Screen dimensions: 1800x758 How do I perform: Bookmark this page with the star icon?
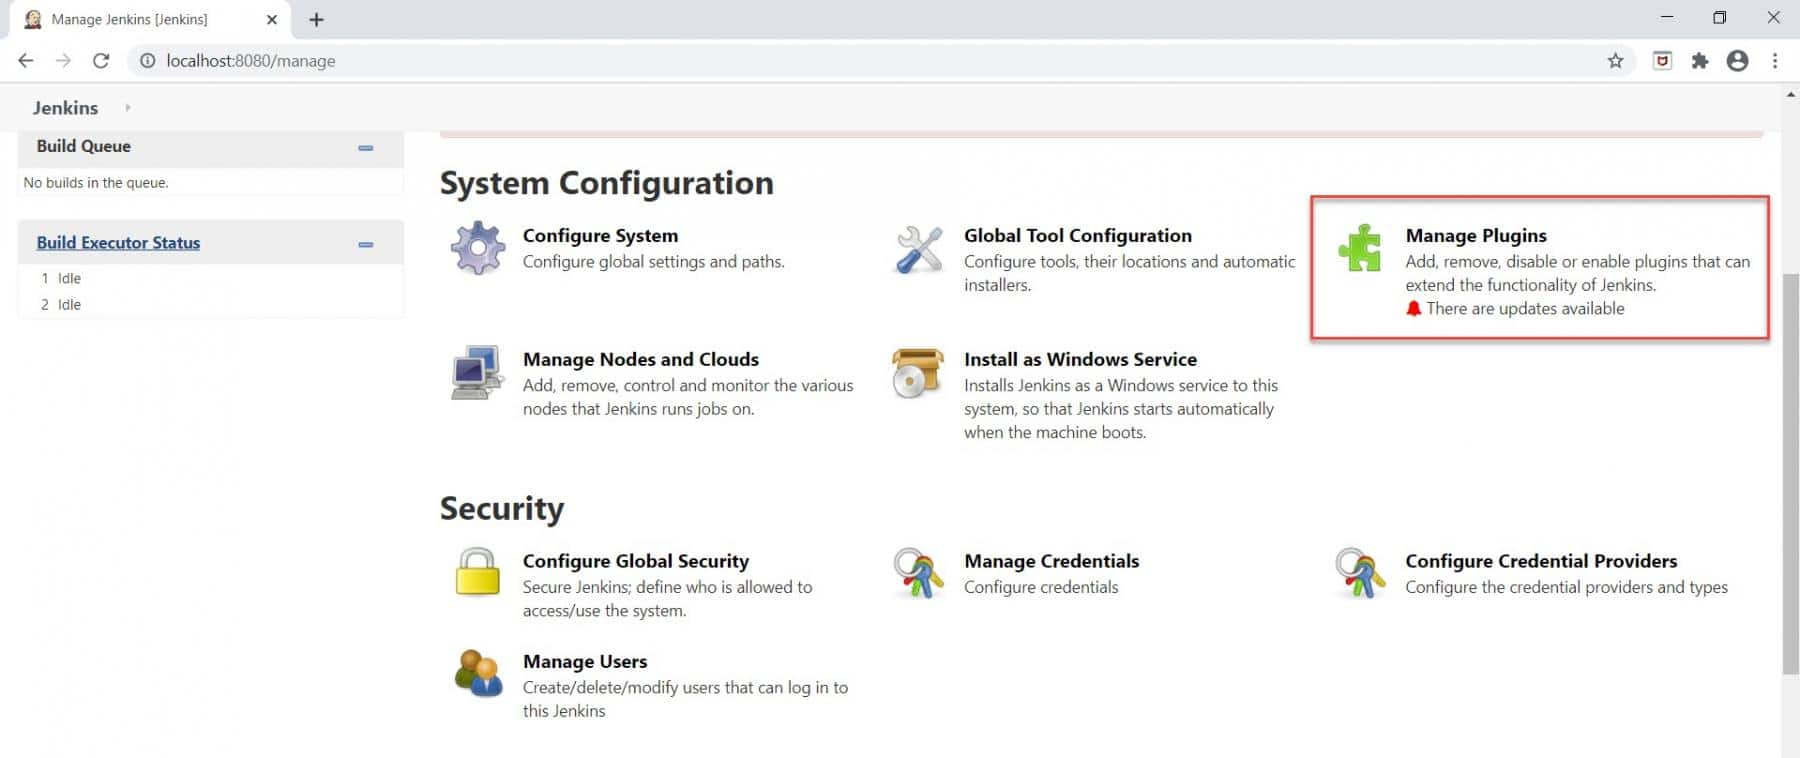(1615, 61)
